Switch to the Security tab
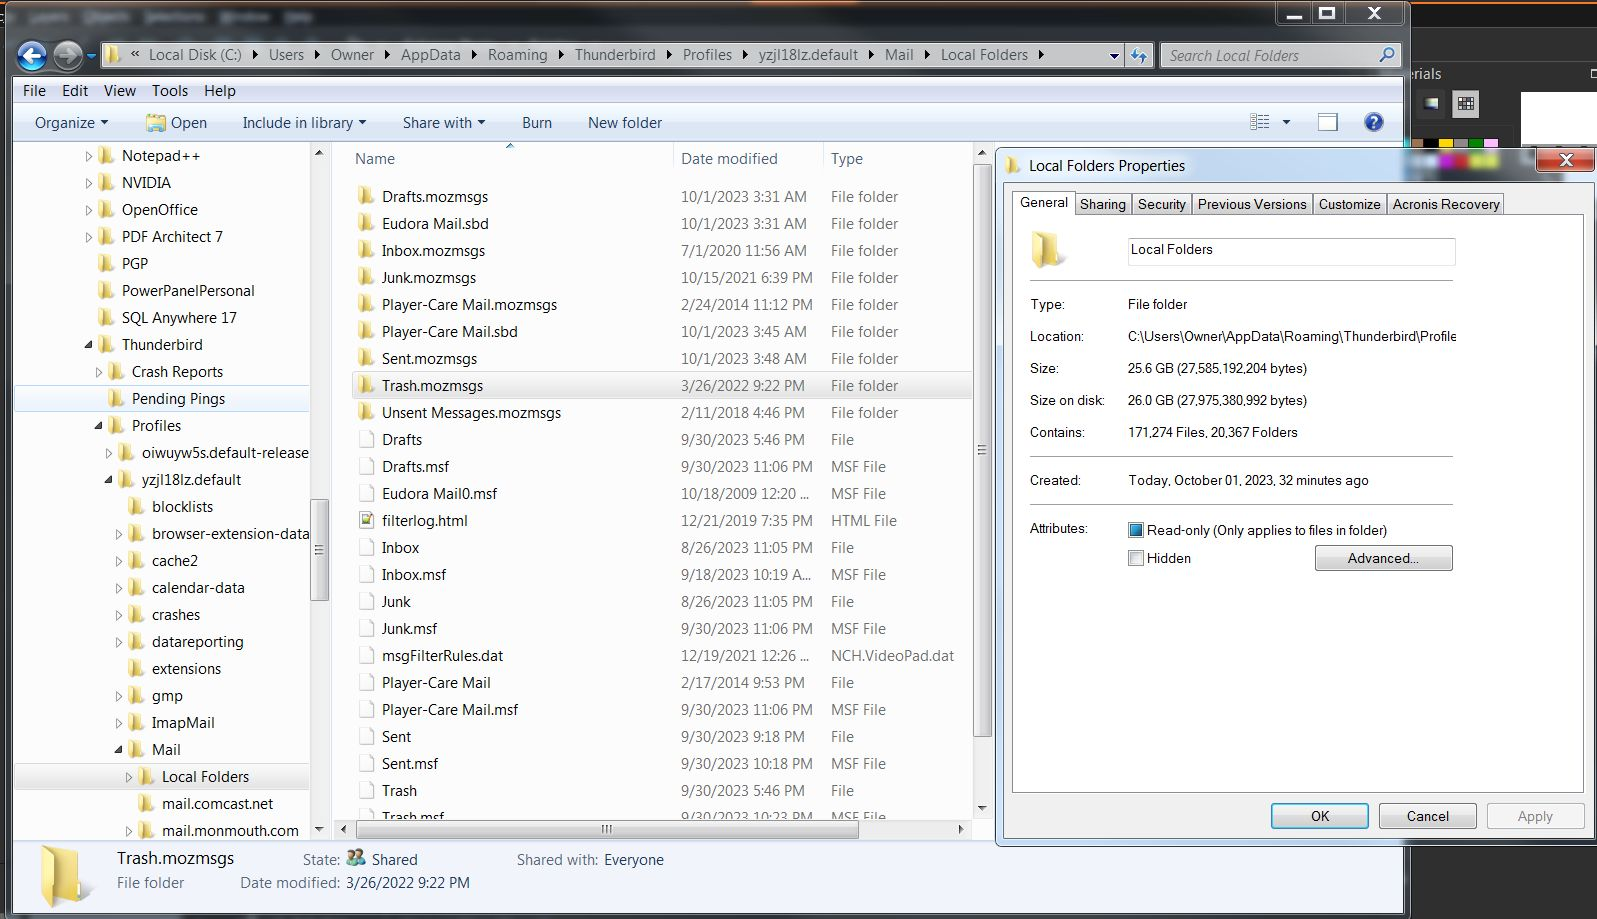Screen dimensions: 1597x919 click(x=1161, y=204)
